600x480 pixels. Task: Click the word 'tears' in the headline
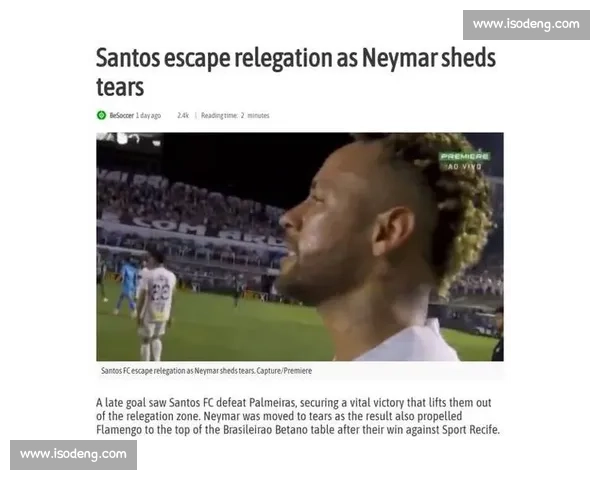pyautogui.click(x=120, y=87)
